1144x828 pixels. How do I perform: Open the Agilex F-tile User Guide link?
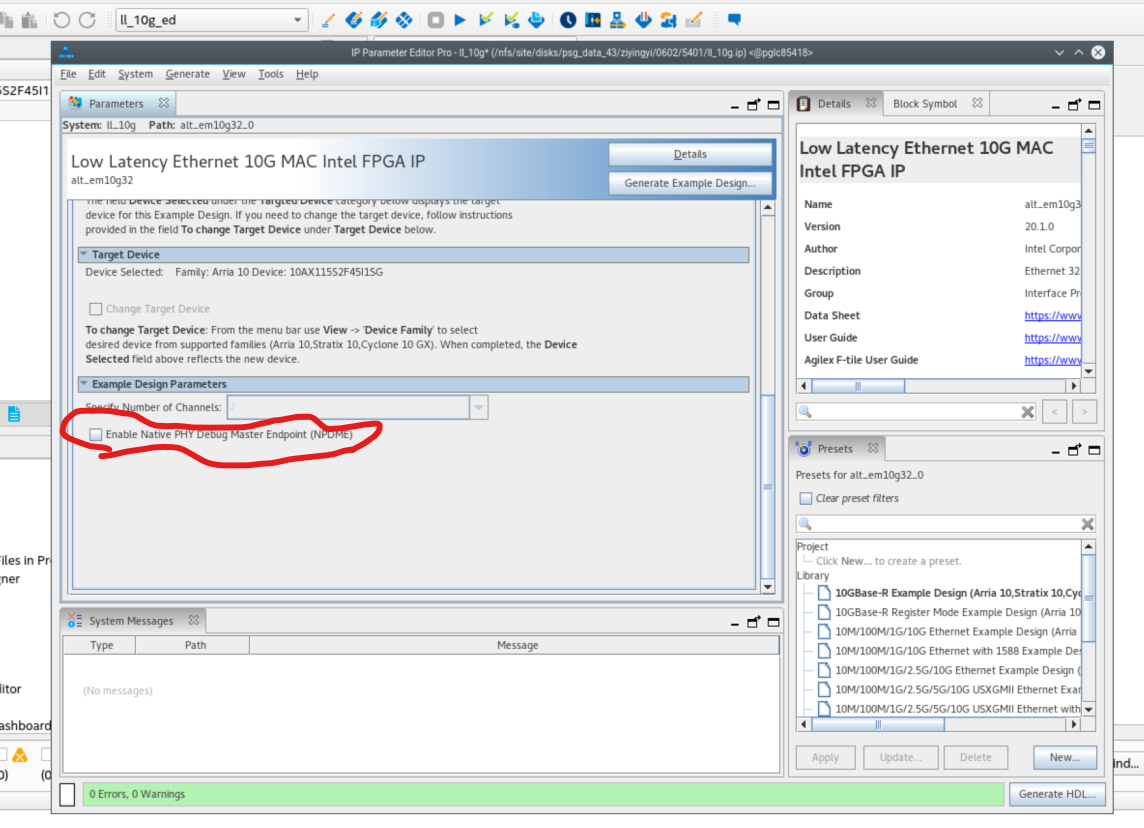point(1053,360)
